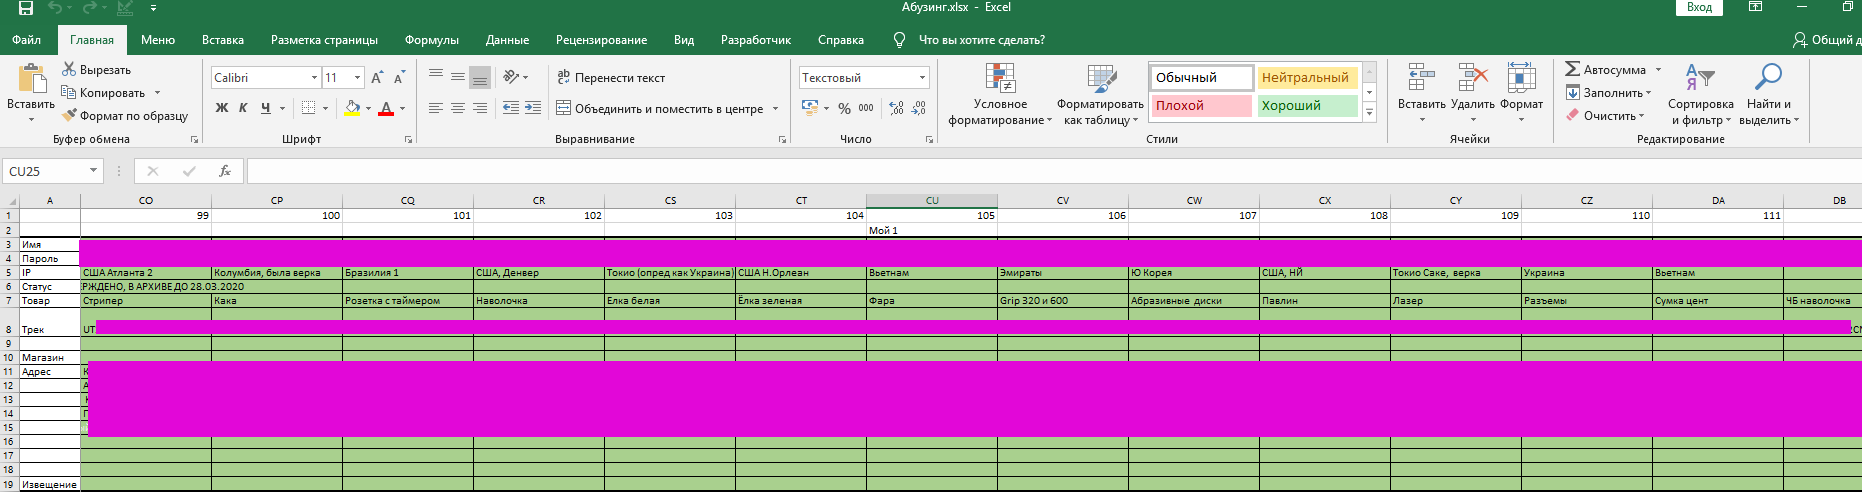Increase decimal places icon
Screen dimensions: 1862x492
click(896, 108)
